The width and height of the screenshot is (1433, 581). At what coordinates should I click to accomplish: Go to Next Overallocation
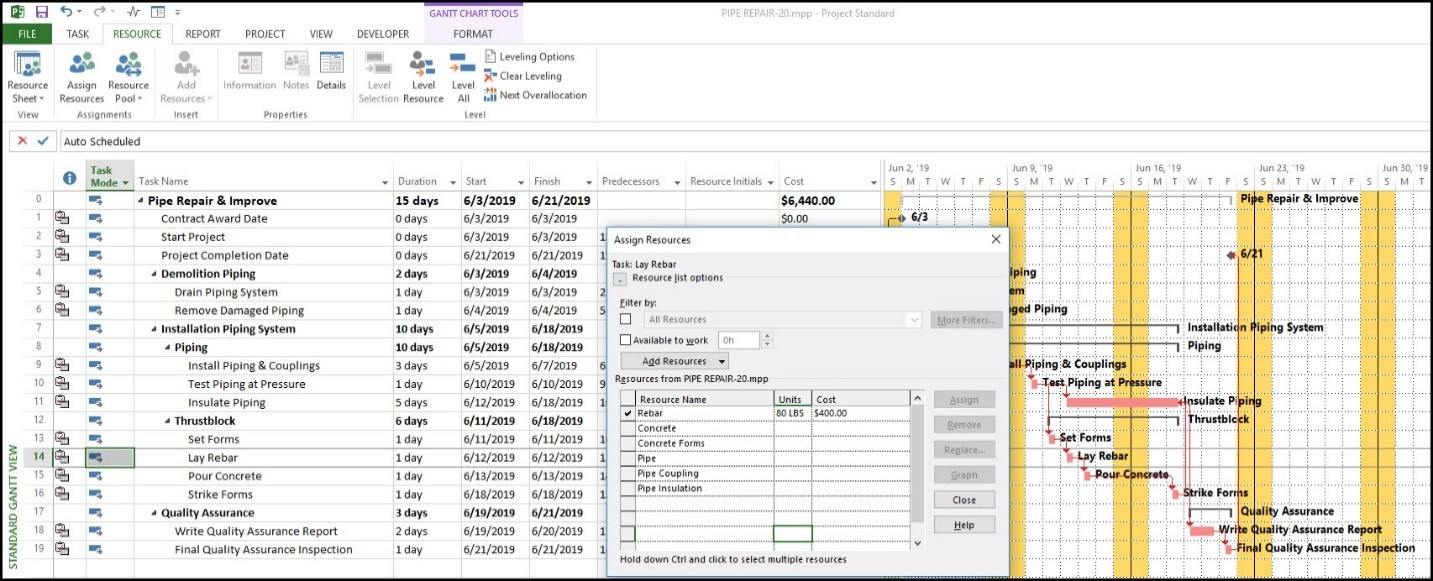[534, 95]
